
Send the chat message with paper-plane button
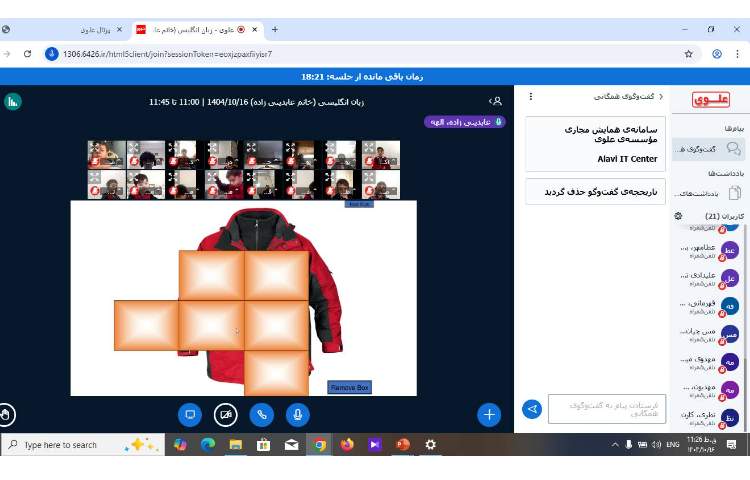pyautogui.click(x=532, y=409)
